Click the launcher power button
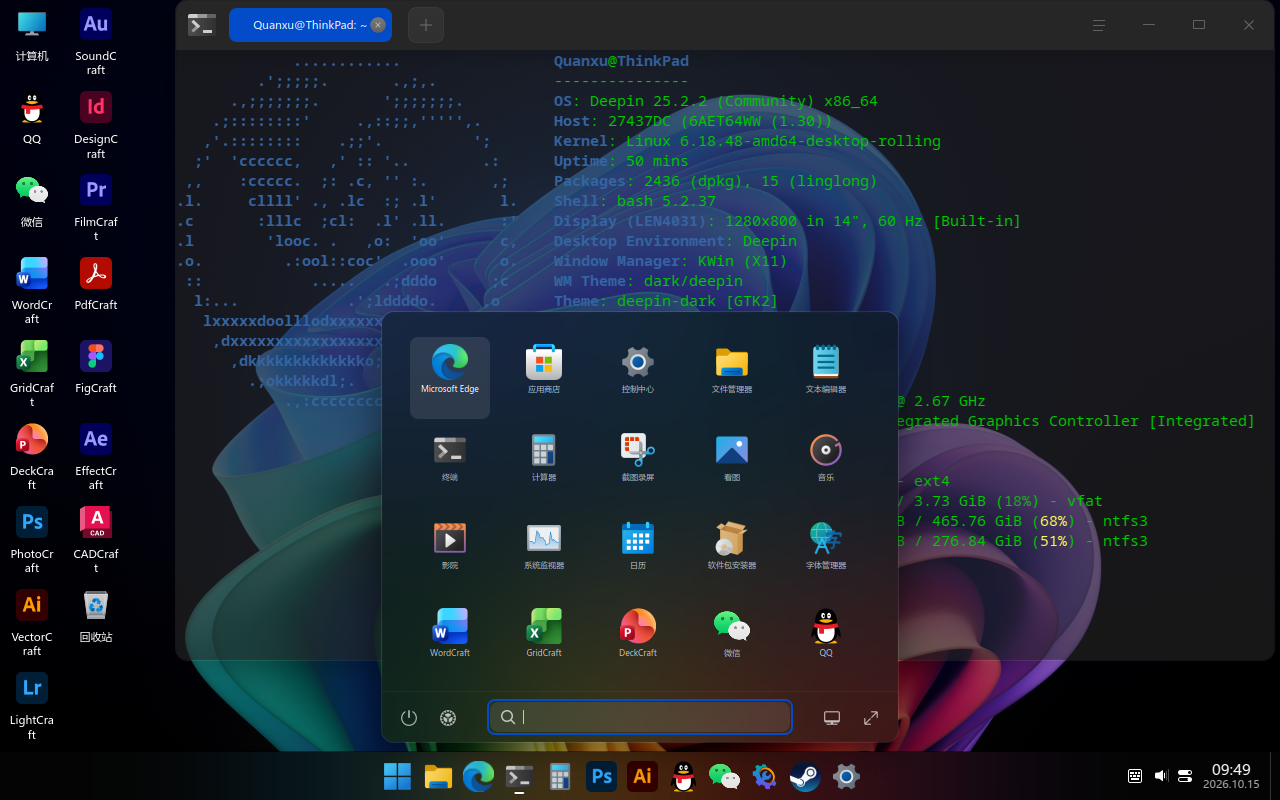 (408, 718)
